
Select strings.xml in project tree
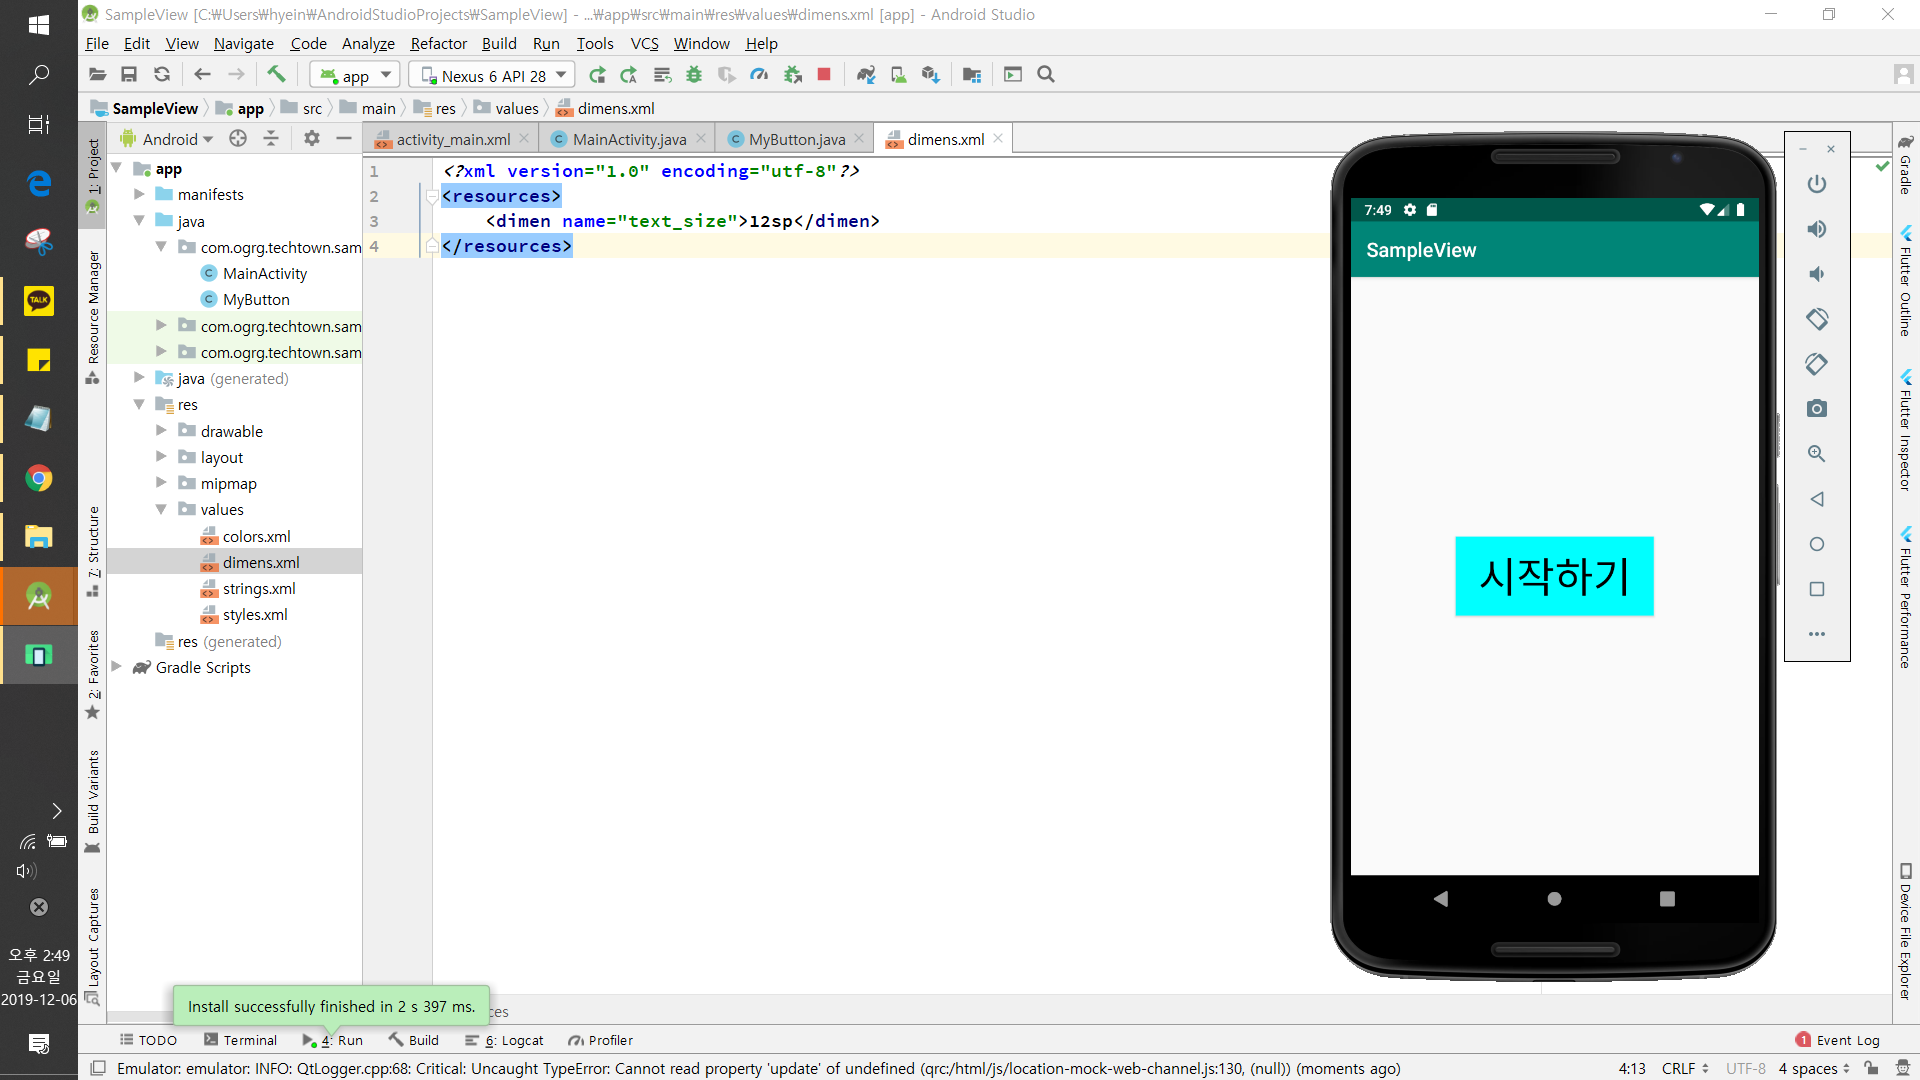259,588
